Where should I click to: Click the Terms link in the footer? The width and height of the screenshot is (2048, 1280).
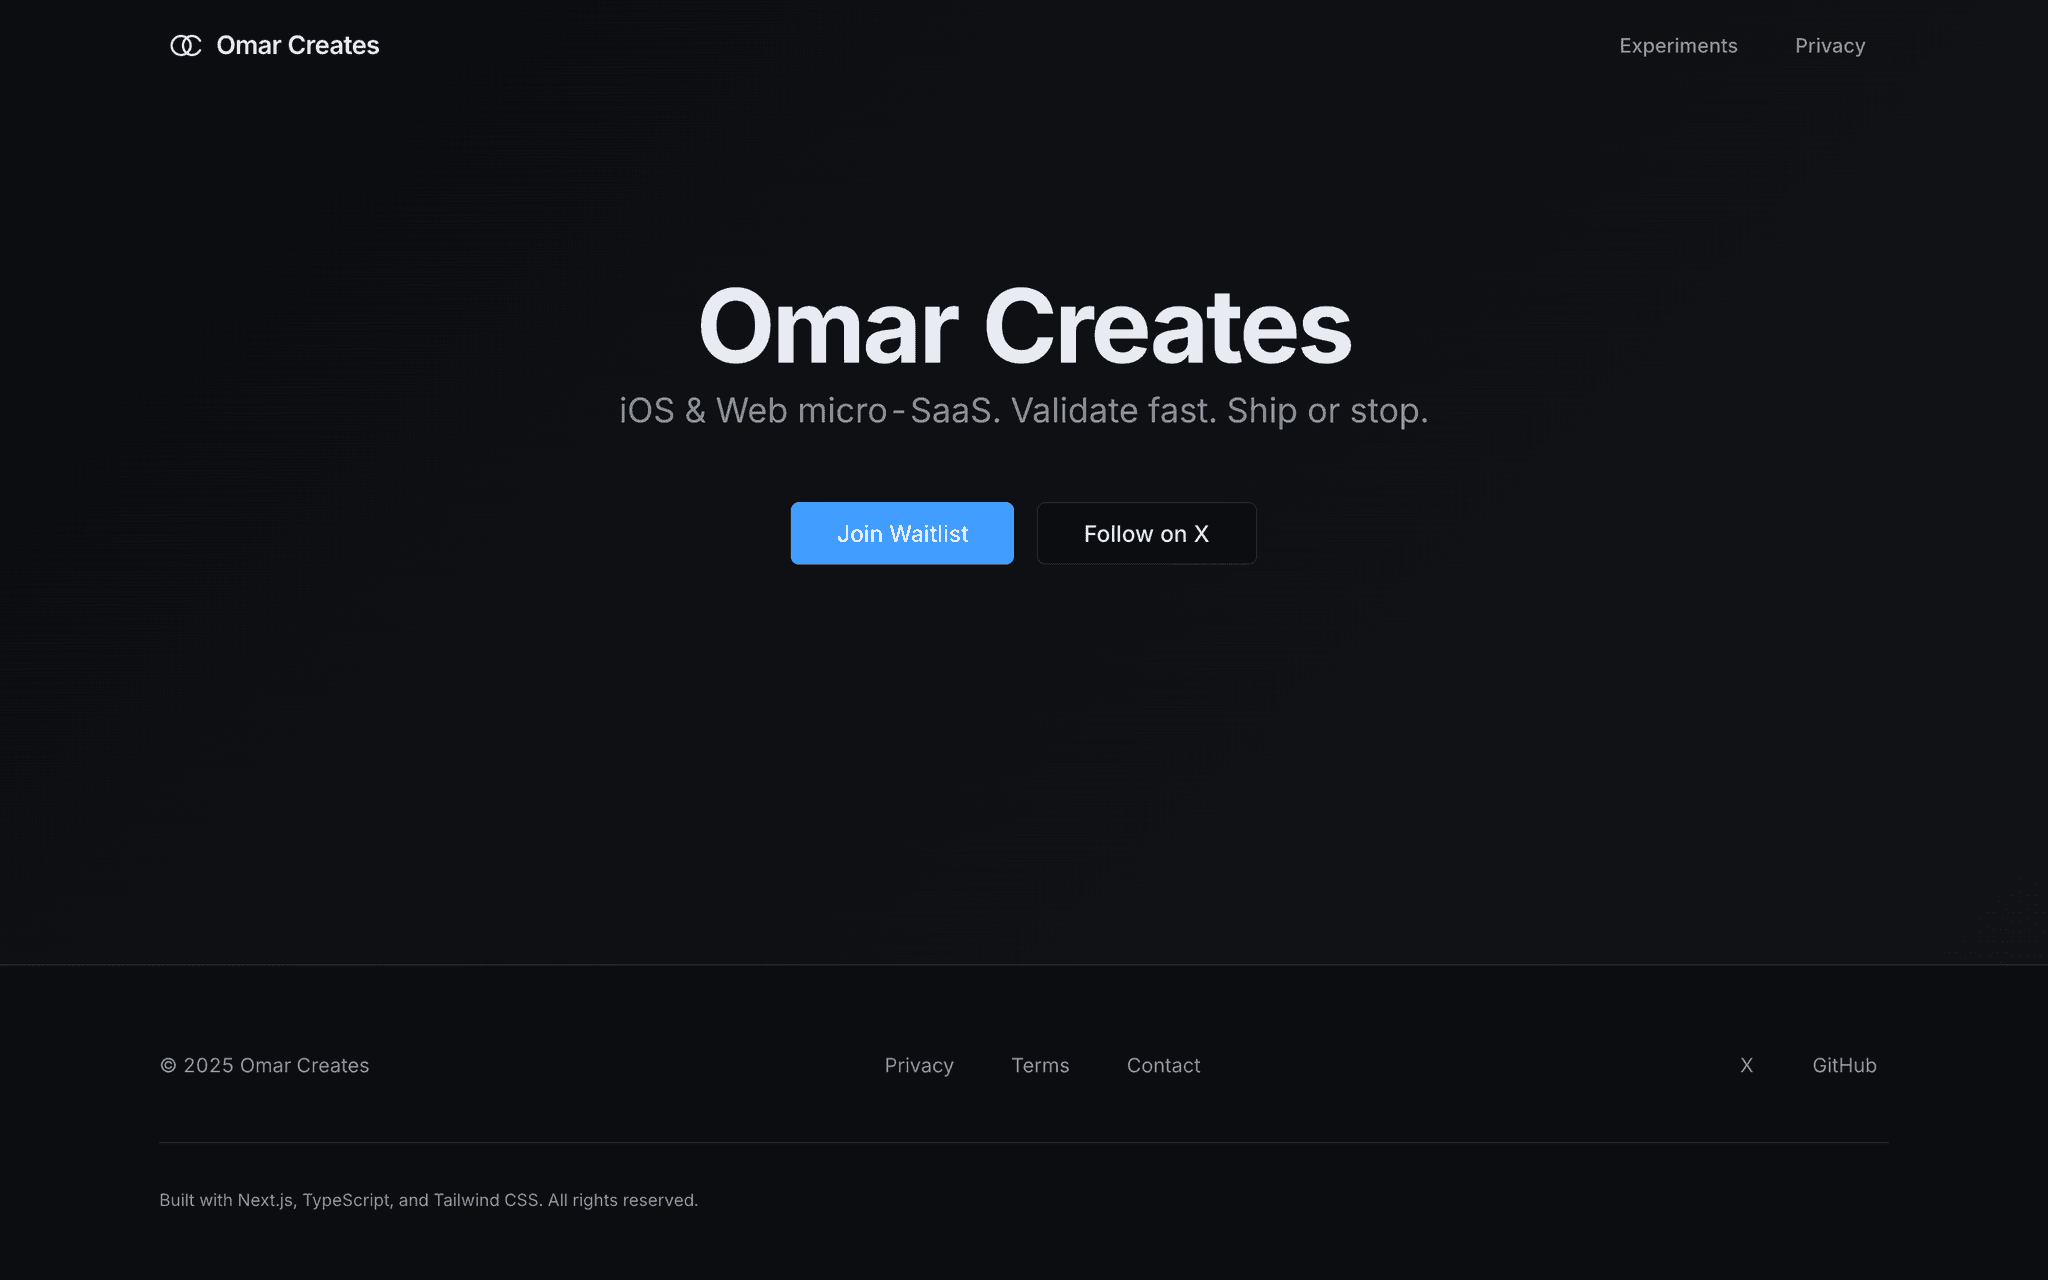(1040, 1065)
